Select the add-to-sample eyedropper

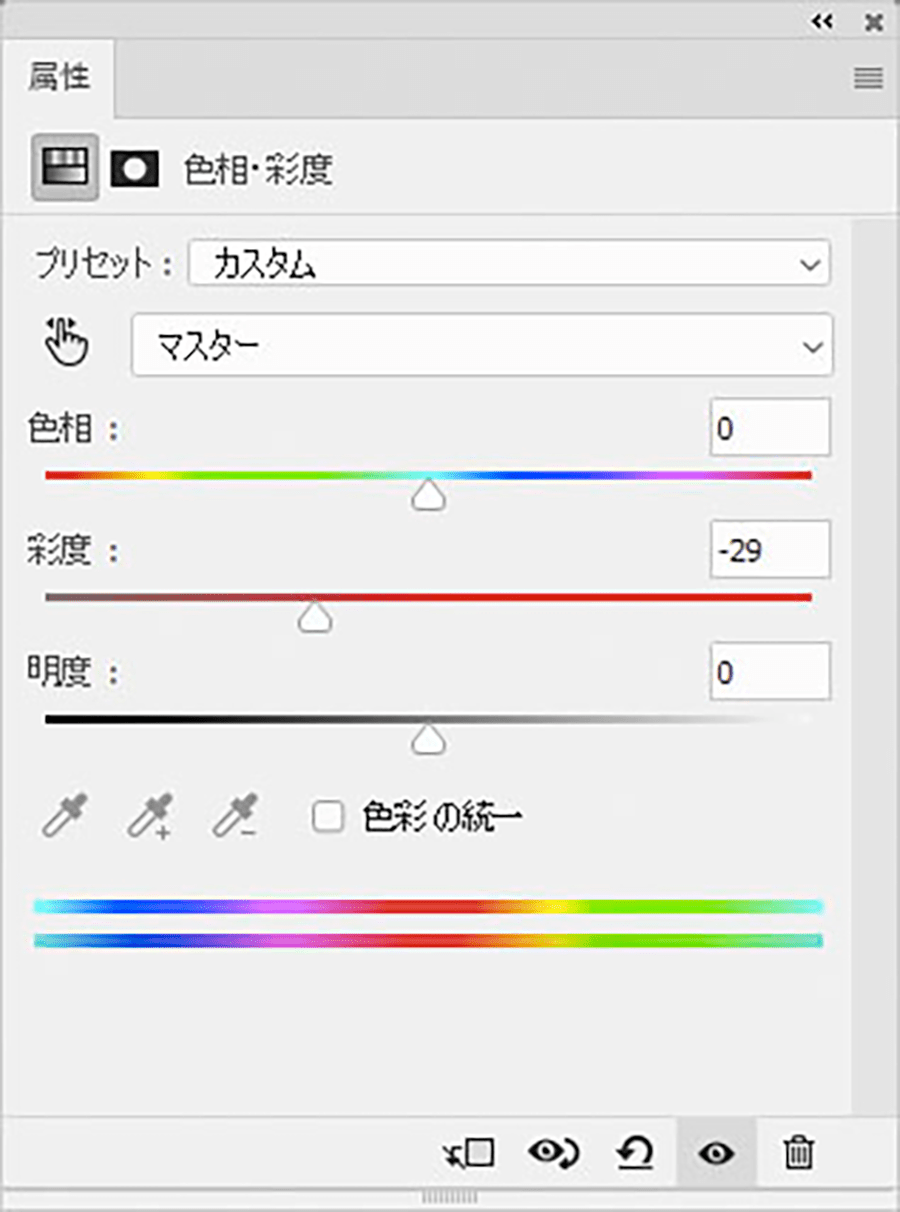coord(150,816)
